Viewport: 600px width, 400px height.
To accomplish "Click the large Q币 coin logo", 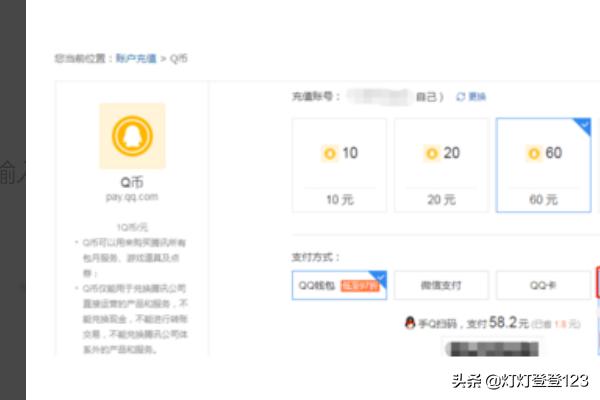I will [132, 136].
